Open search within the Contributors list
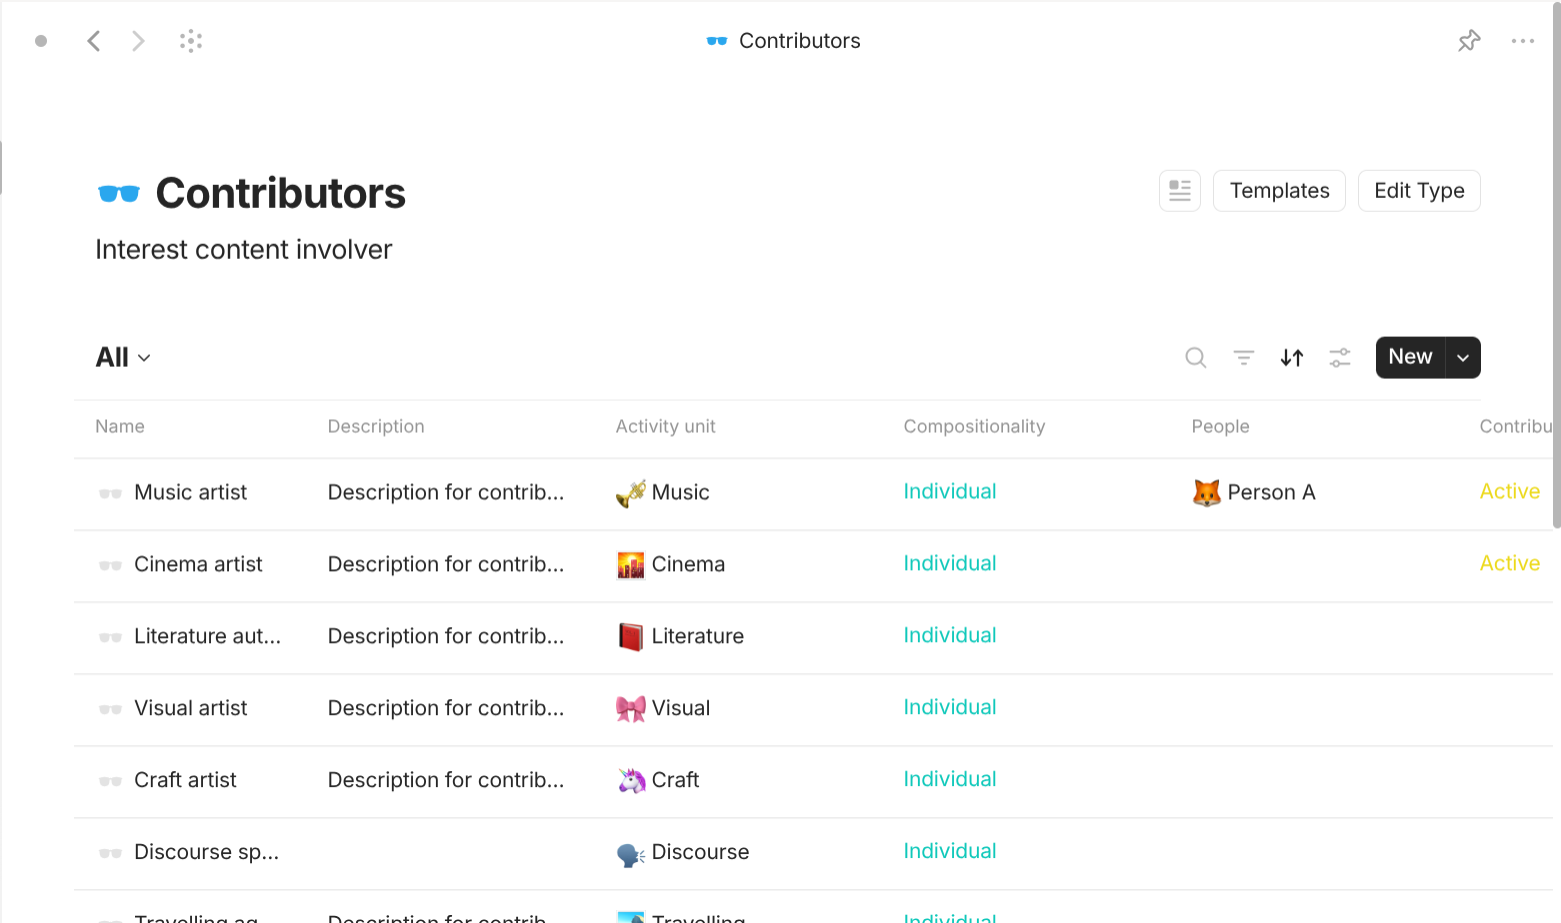 click(x=1196, y=357)
